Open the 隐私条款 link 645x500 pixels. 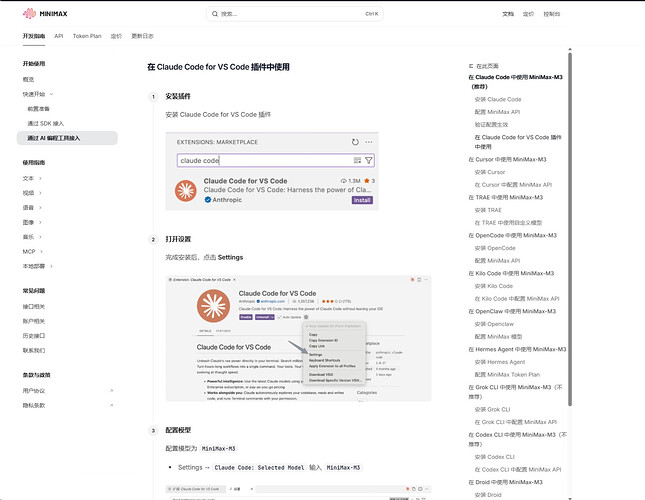pyautogui.click(x=34, y=405)
